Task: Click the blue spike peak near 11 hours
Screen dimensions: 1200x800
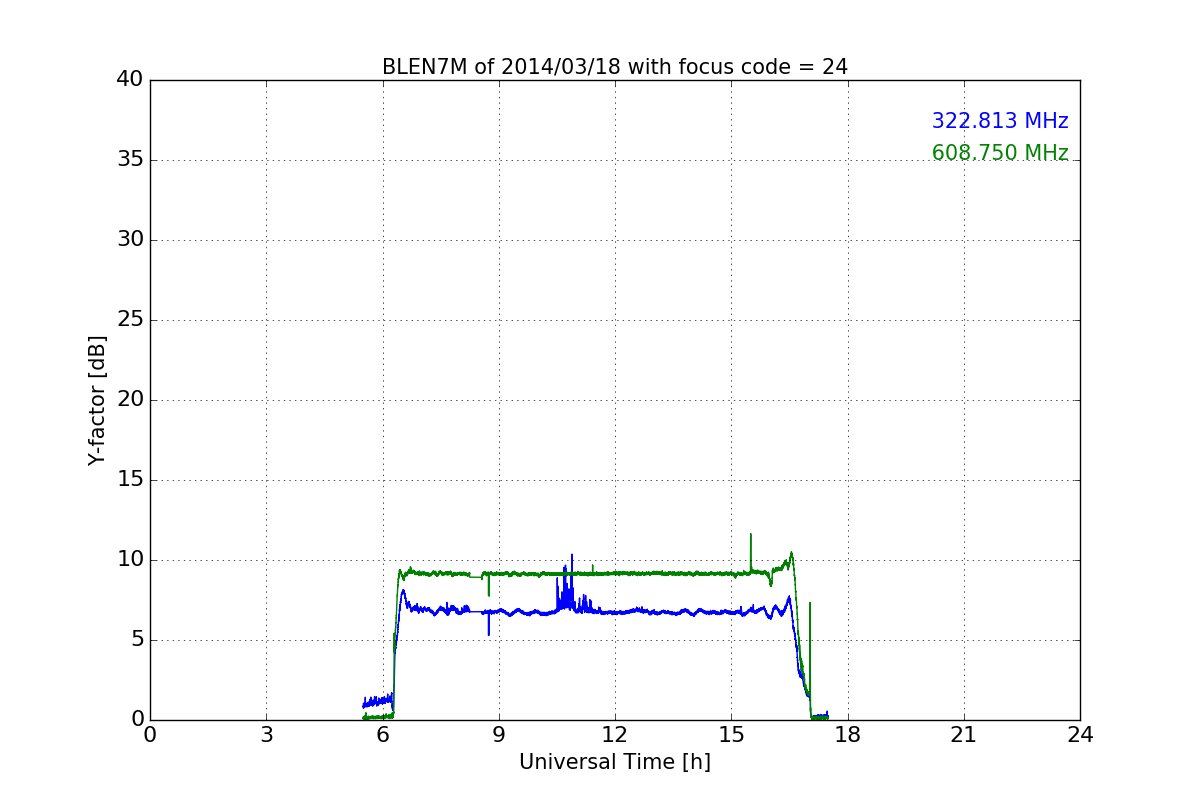Action: click(x=572, y=555)
